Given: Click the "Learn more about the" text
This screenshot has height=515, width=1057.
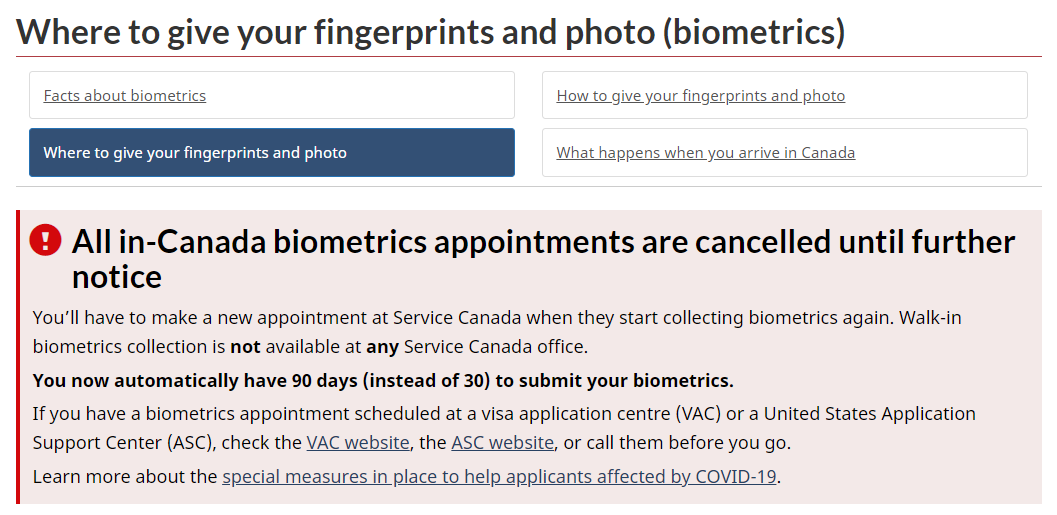Looking at the screenshot, I should [x=125, y=476].
